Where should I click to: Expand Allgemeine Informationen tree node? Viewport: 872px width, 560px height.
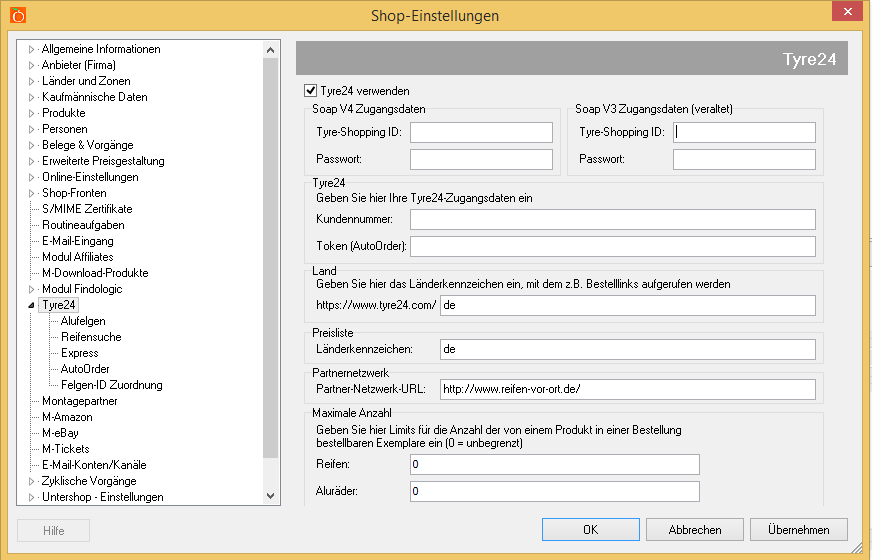(x=32, y=49)
